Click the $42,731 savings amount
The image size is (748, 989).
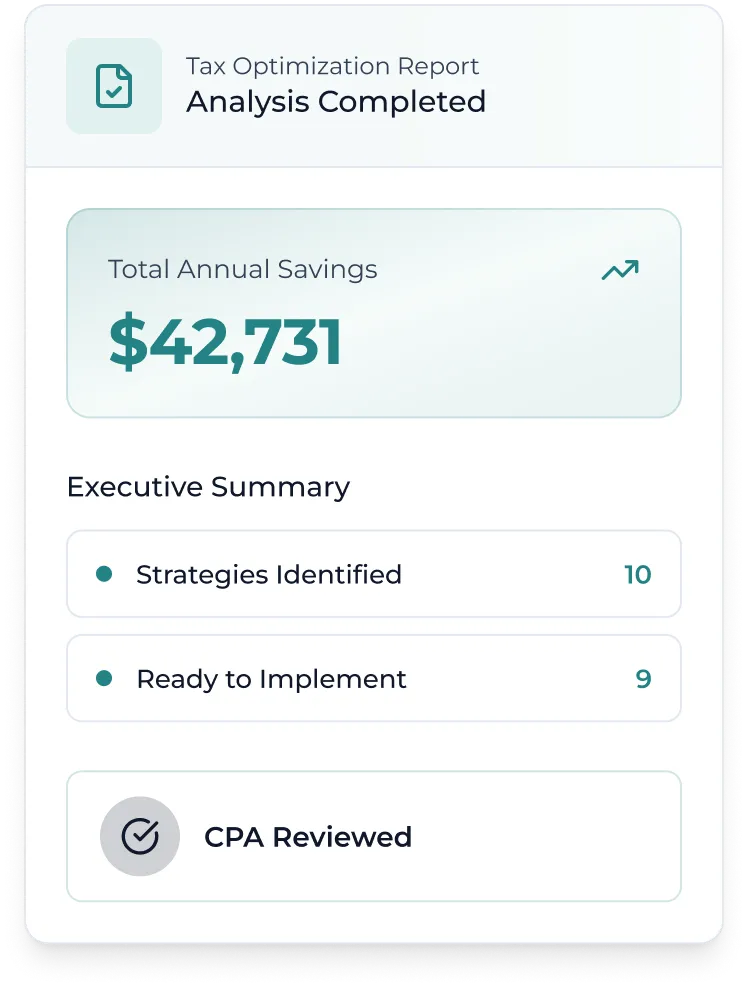click(225, 342)
